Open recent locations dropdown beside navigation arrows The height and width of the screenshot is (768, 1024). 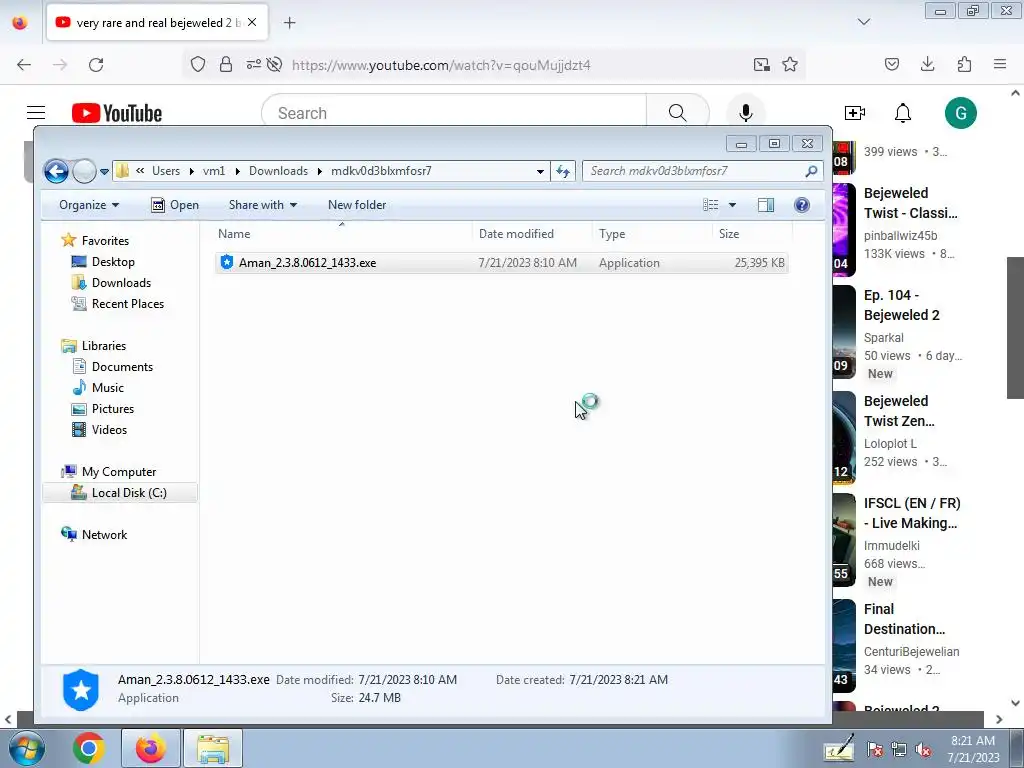[104, 172]
